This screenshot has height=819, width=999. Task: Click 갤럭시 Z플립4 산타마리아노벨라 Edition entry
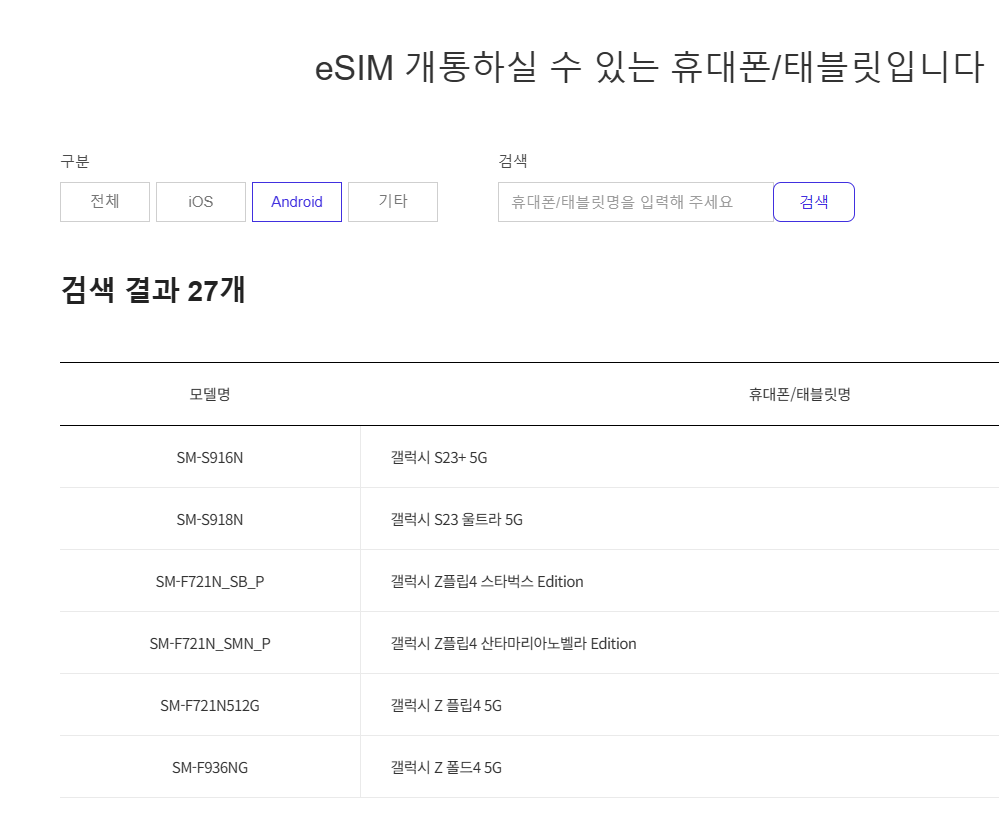pyautogui.click(x=514, y=643)
